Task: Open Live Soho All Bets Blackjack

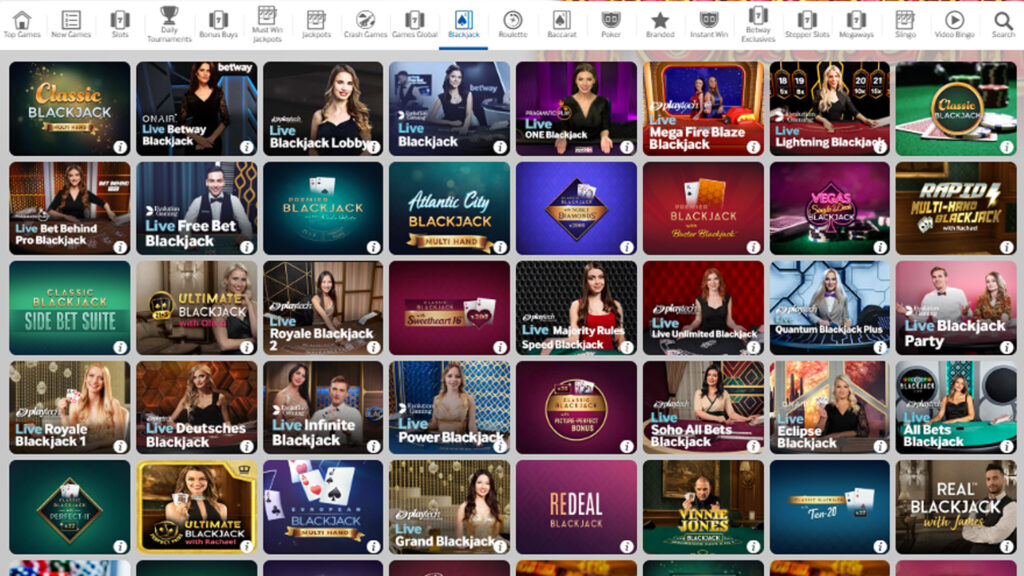Action: [703, 408]
